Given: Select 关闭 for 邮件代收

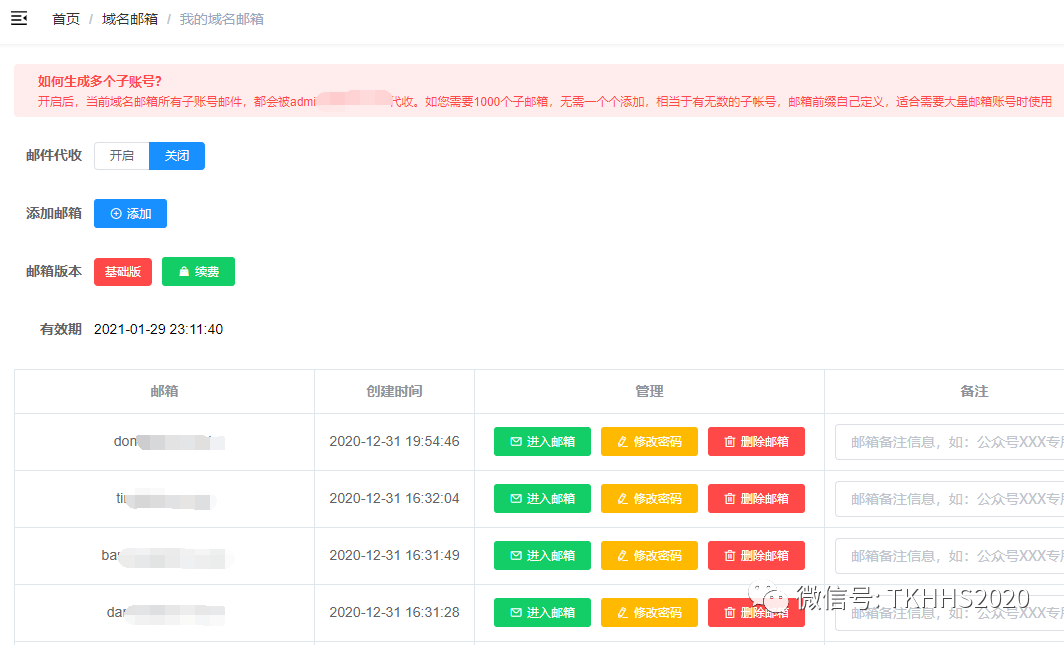Looking at the screenshot, I should pos(177,156).
